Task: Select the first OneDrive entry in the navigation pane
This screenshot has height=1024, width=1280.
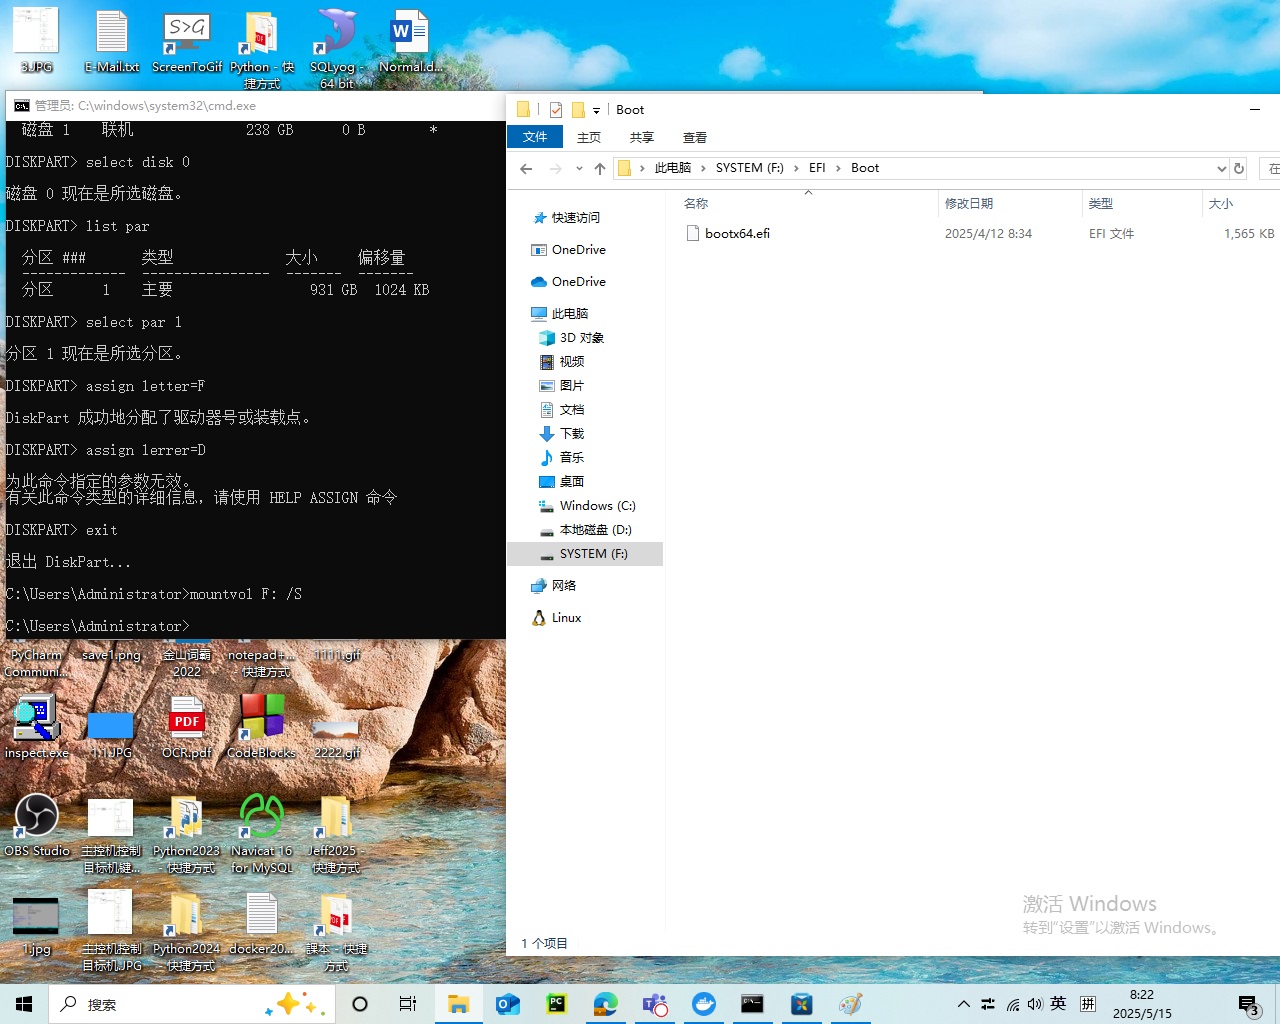Action: [x=578, y=249]
